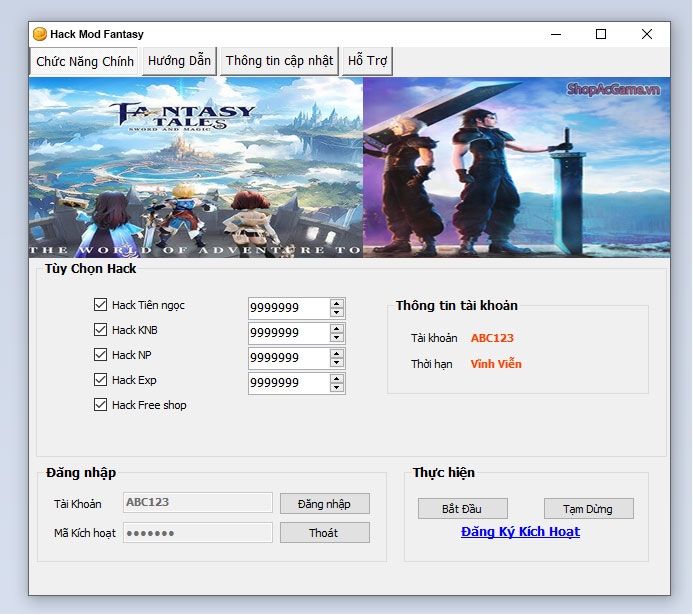This screenshot has width=693, height=616.
Task: Uncheck the Hack Free shop checkbox
Action: click(x=100, y=405)
